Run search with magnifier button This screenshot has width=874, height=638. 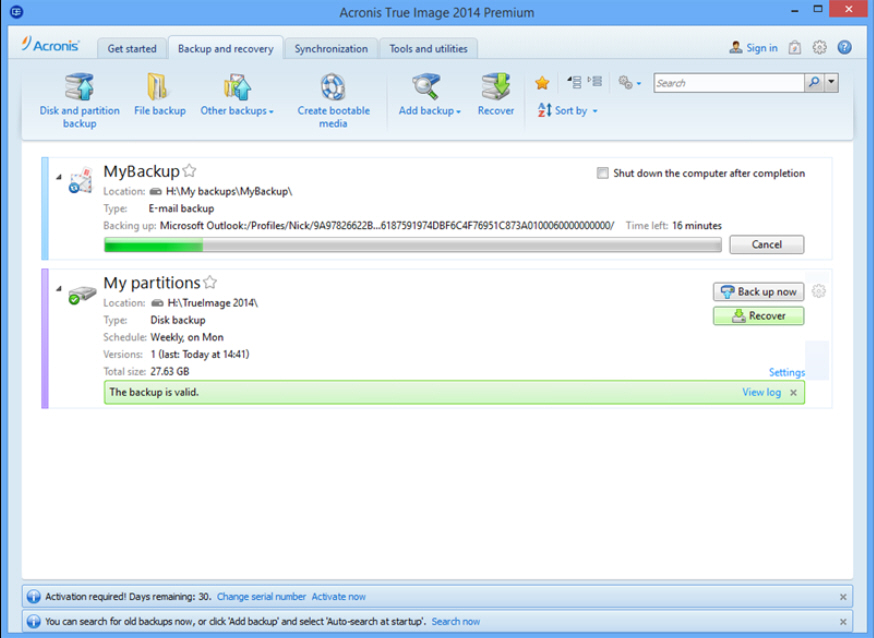tap(814, 83)
